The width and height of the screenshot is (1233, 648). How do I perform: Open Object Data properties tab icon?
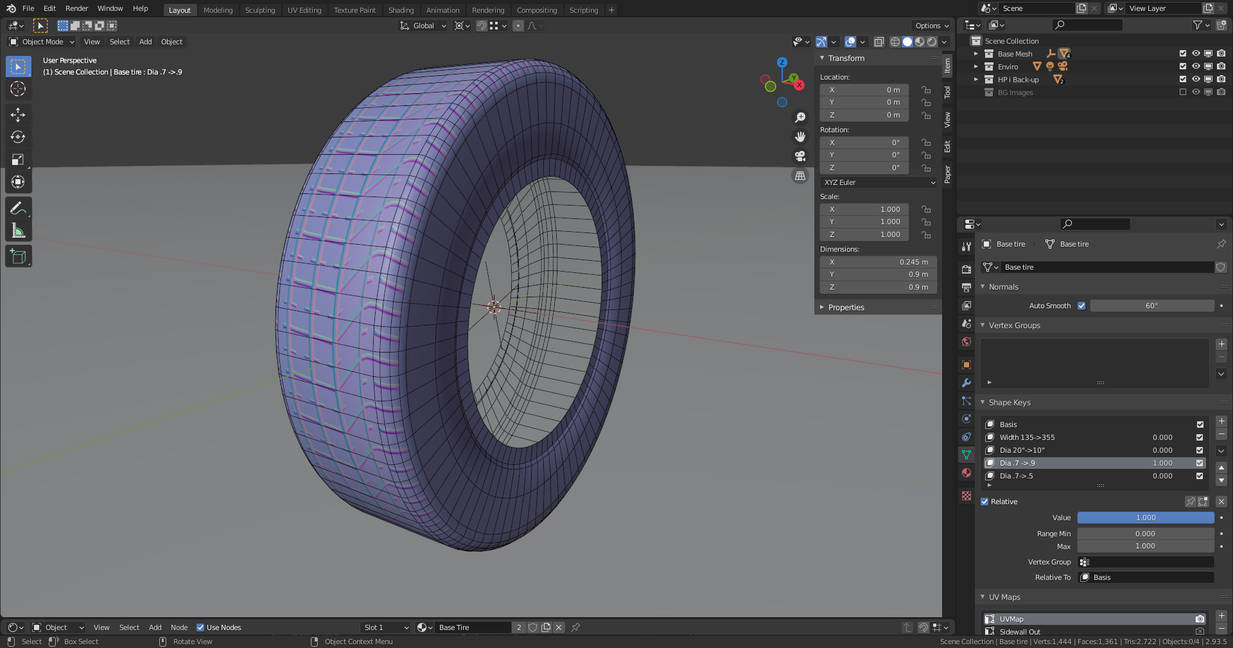coord(966,455)
